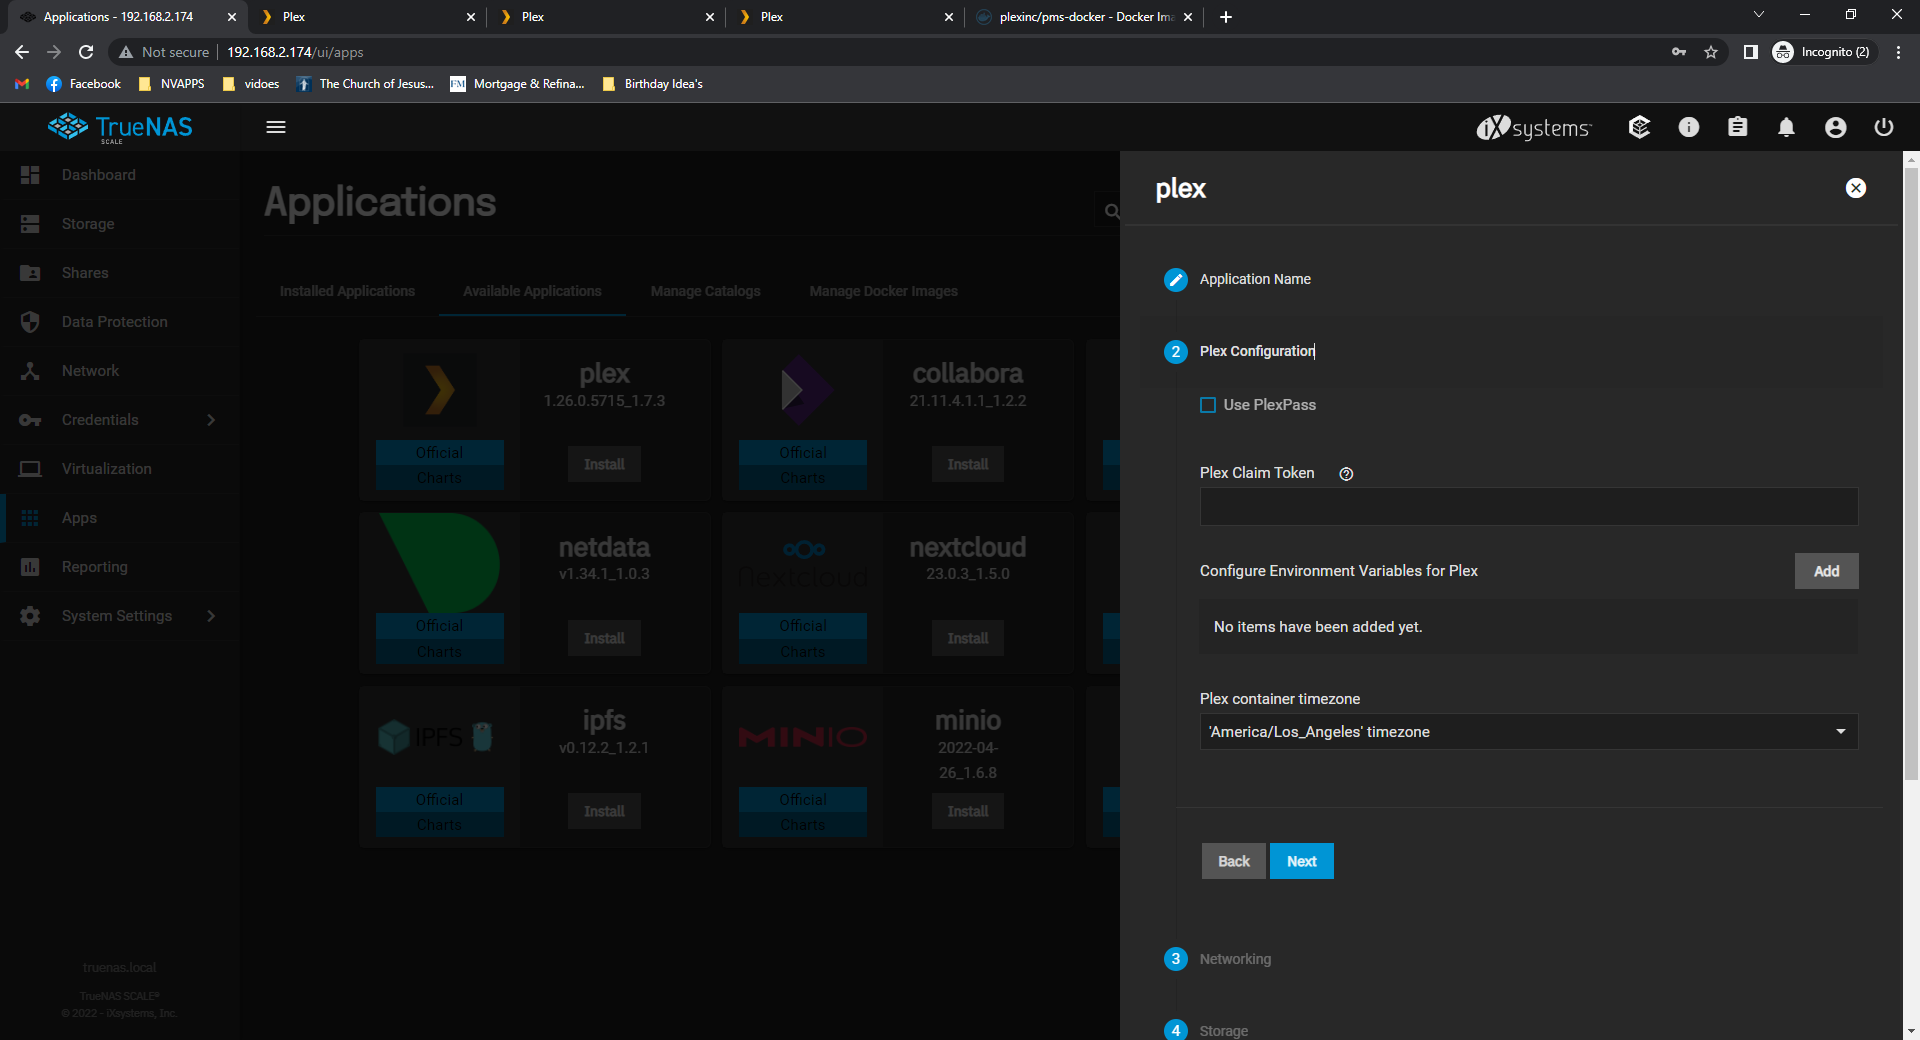Image resolution: width=1920 pixels, height=1040 pixels.
Task: Open Network in the sidebar
Action: (x=120, y=371)
